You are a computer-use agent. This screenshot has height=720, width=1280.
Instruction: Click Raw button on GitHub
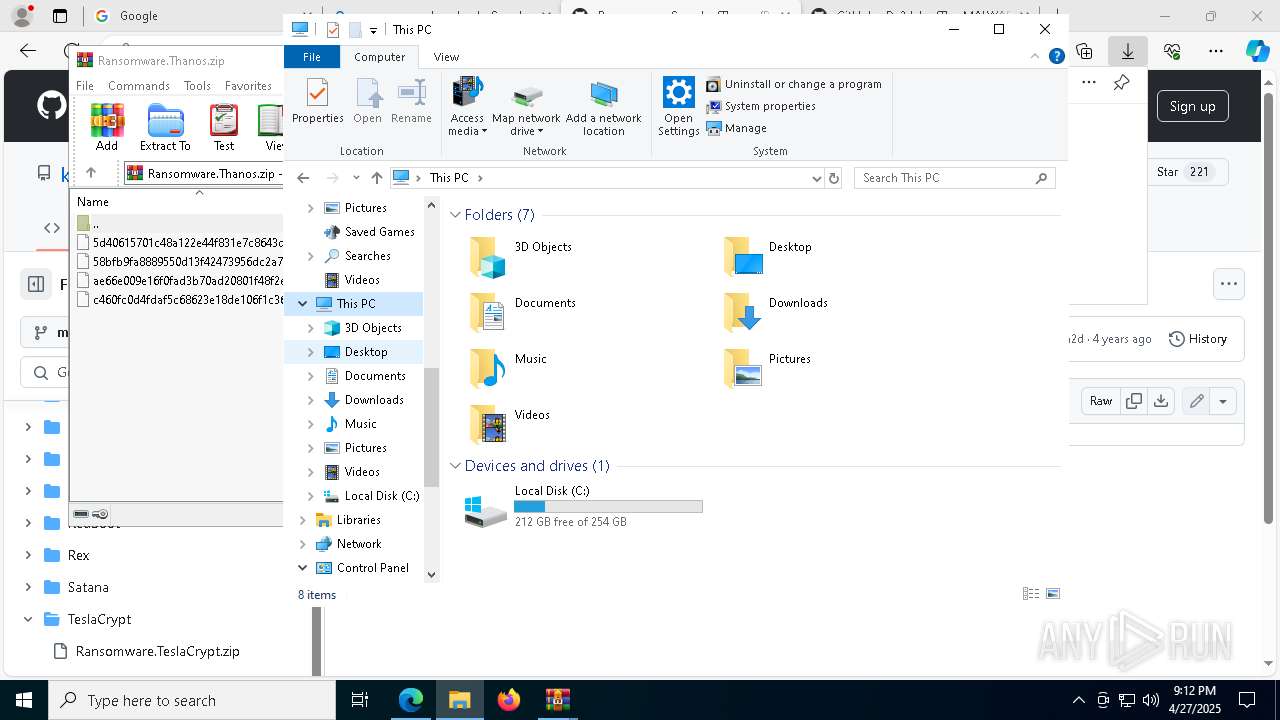tap(1101, 401)
